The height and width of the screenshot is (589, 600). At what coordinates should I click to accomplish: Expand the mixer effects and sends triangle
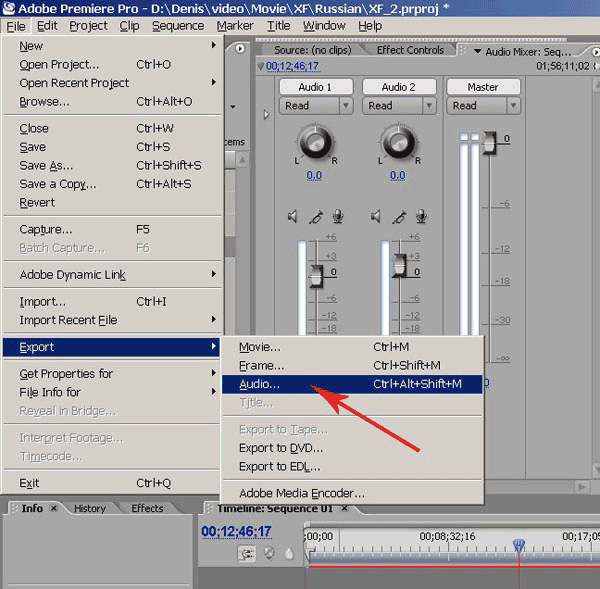point(266,114)
